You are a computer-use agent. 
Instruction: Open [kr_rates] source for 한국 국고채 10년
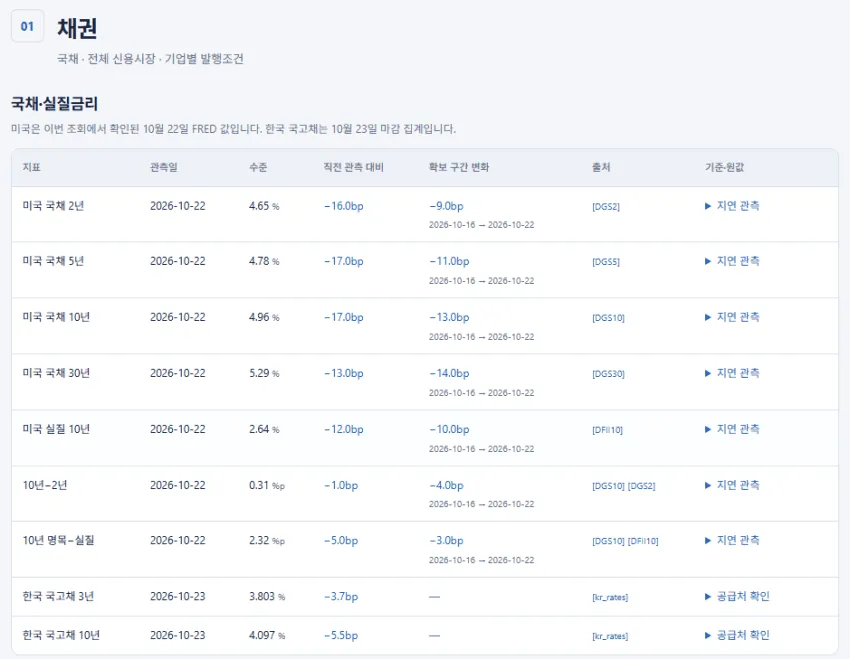click(610, 636)
